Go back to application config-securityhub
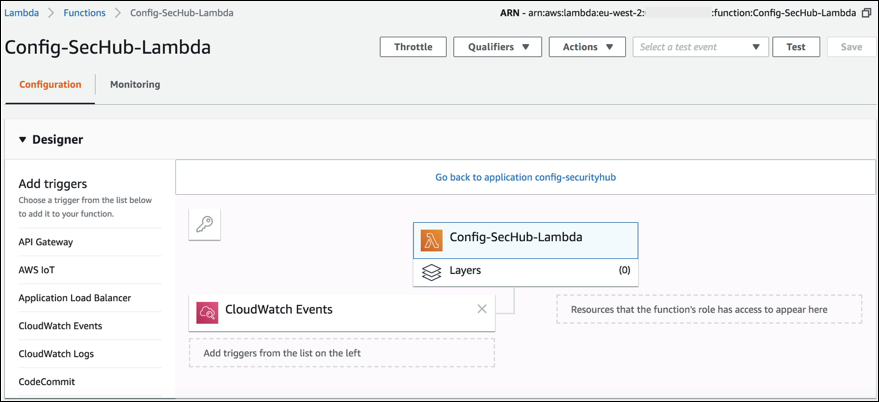This screenshot has width=879, height=402. [526, 177]
